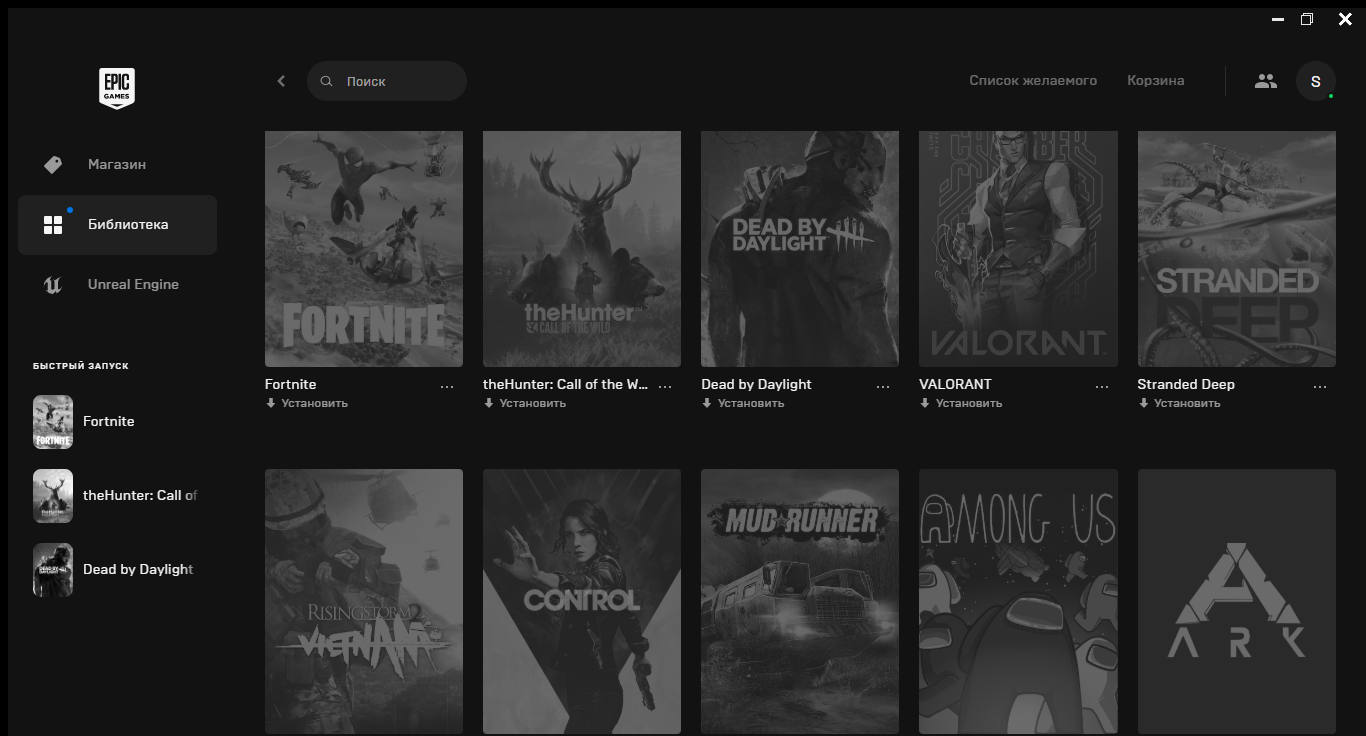Open the three-dot menu for Stranded Deep
Screen dimensions: 1366x736
click(x=1320, y=386)
